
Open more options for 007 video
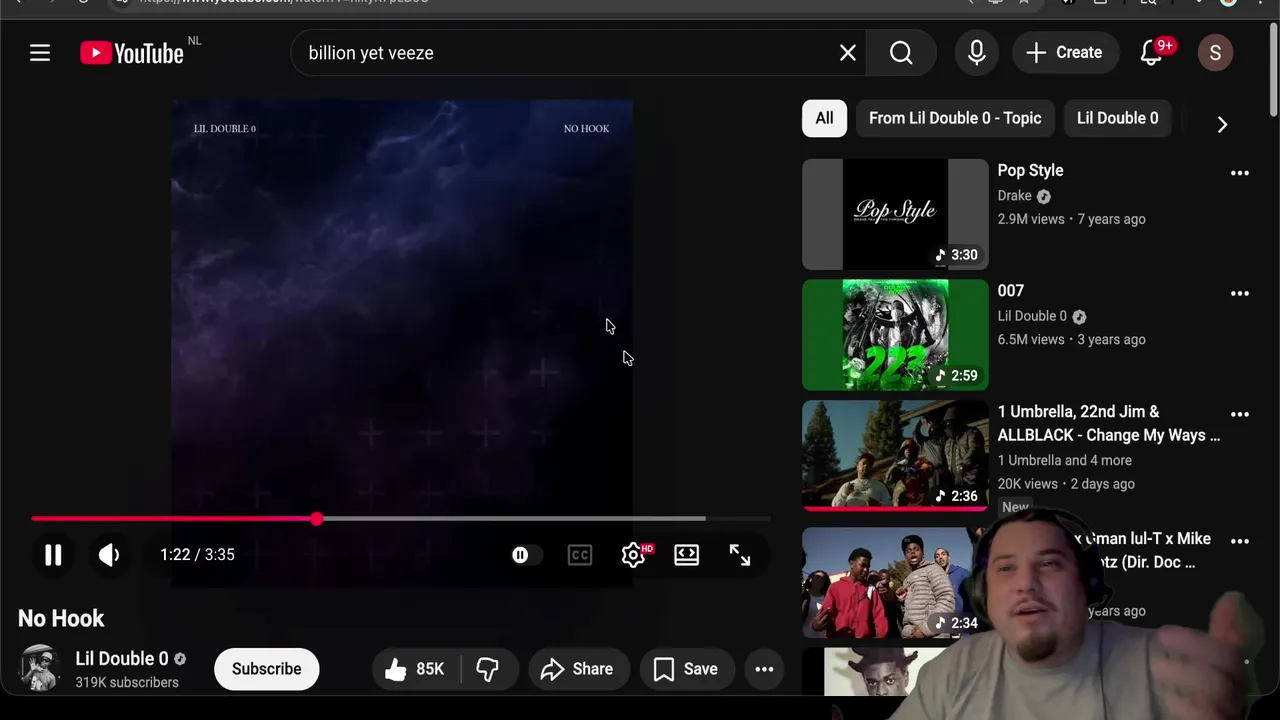pyautogui.click(x=1240, y=293)
